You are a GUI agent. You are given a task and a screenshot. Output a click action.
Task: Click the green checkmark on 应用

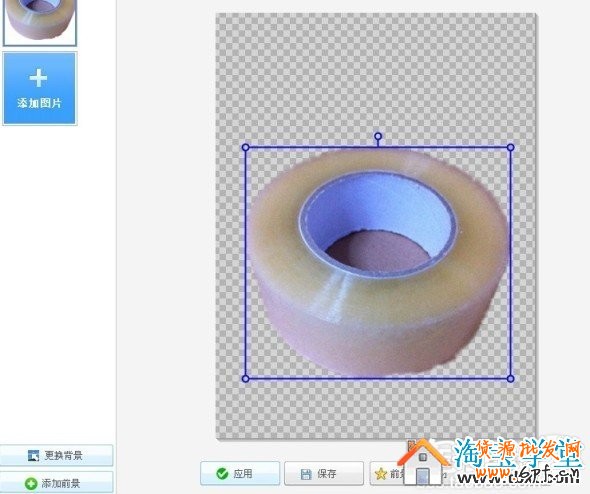coord(222,473)
